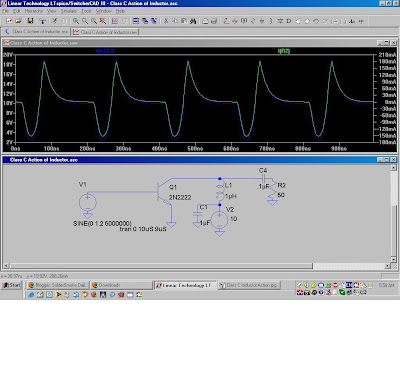The image size is (400, 375).
Task: Place a diode component
Action: [280, 21]
